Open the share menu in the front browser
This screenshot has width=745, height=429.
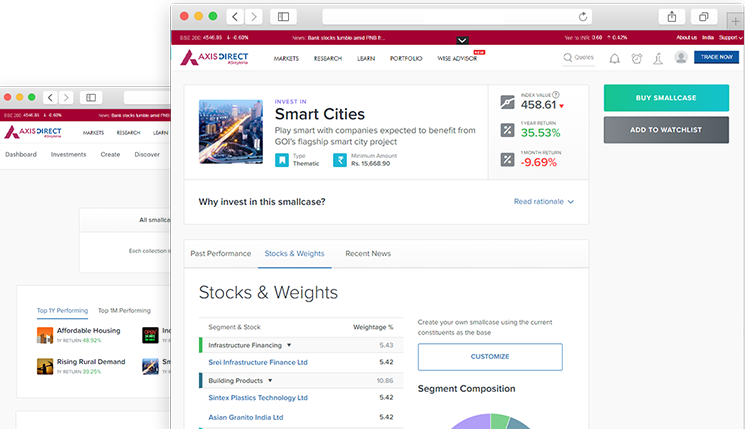(x=672, y=17)
